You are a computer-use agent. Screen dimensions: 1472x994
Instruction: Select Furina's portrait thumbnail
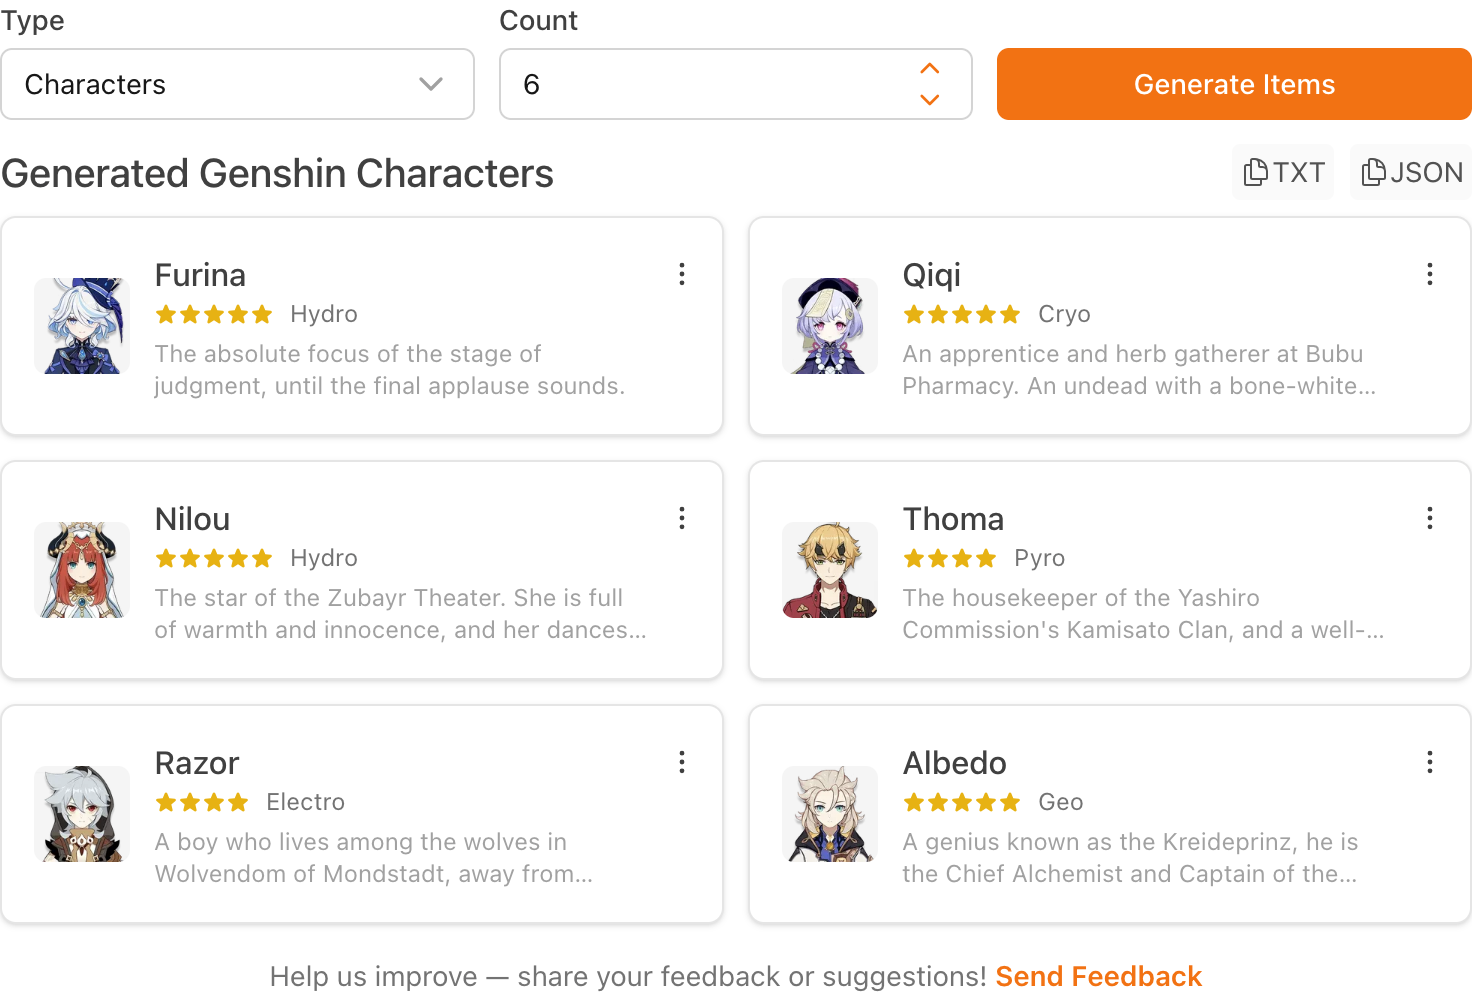coord(82,326)
